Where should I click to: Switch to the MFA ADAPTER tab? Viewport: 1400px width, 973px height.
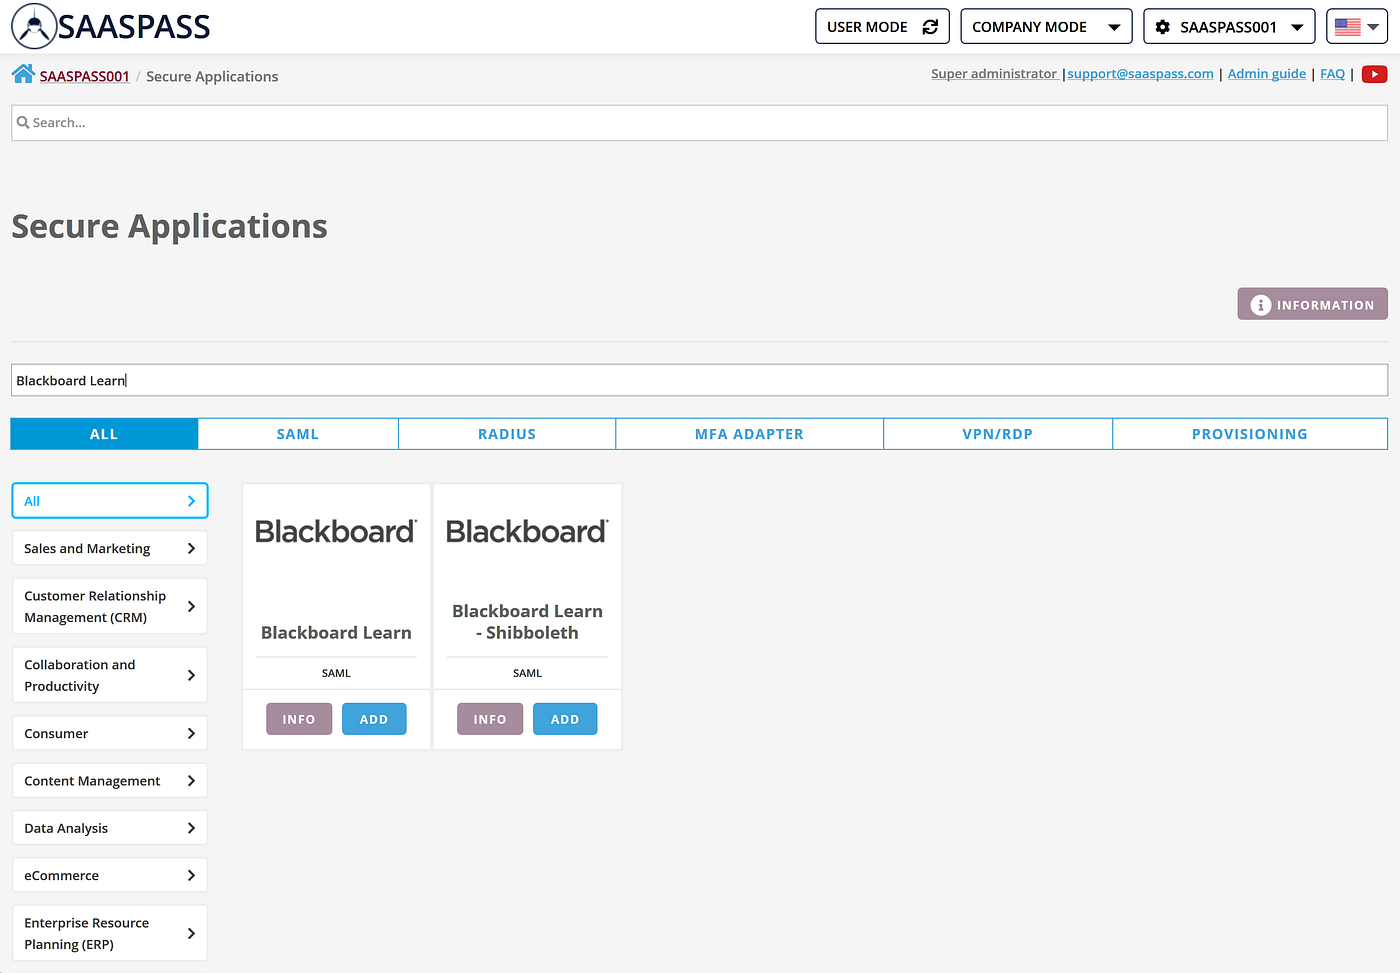coord(749,434)
